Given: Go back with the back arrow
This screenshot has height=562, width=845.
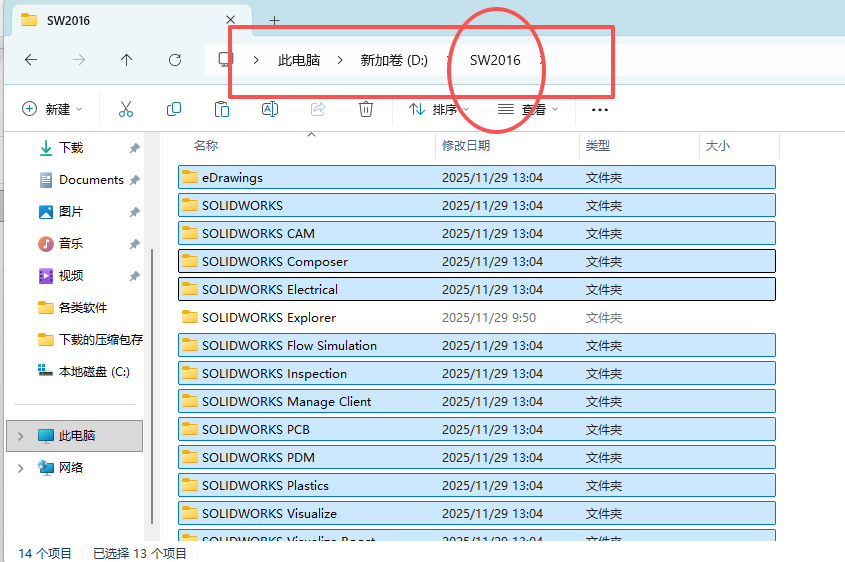Looking at the screenshot, I should point(31,60).
